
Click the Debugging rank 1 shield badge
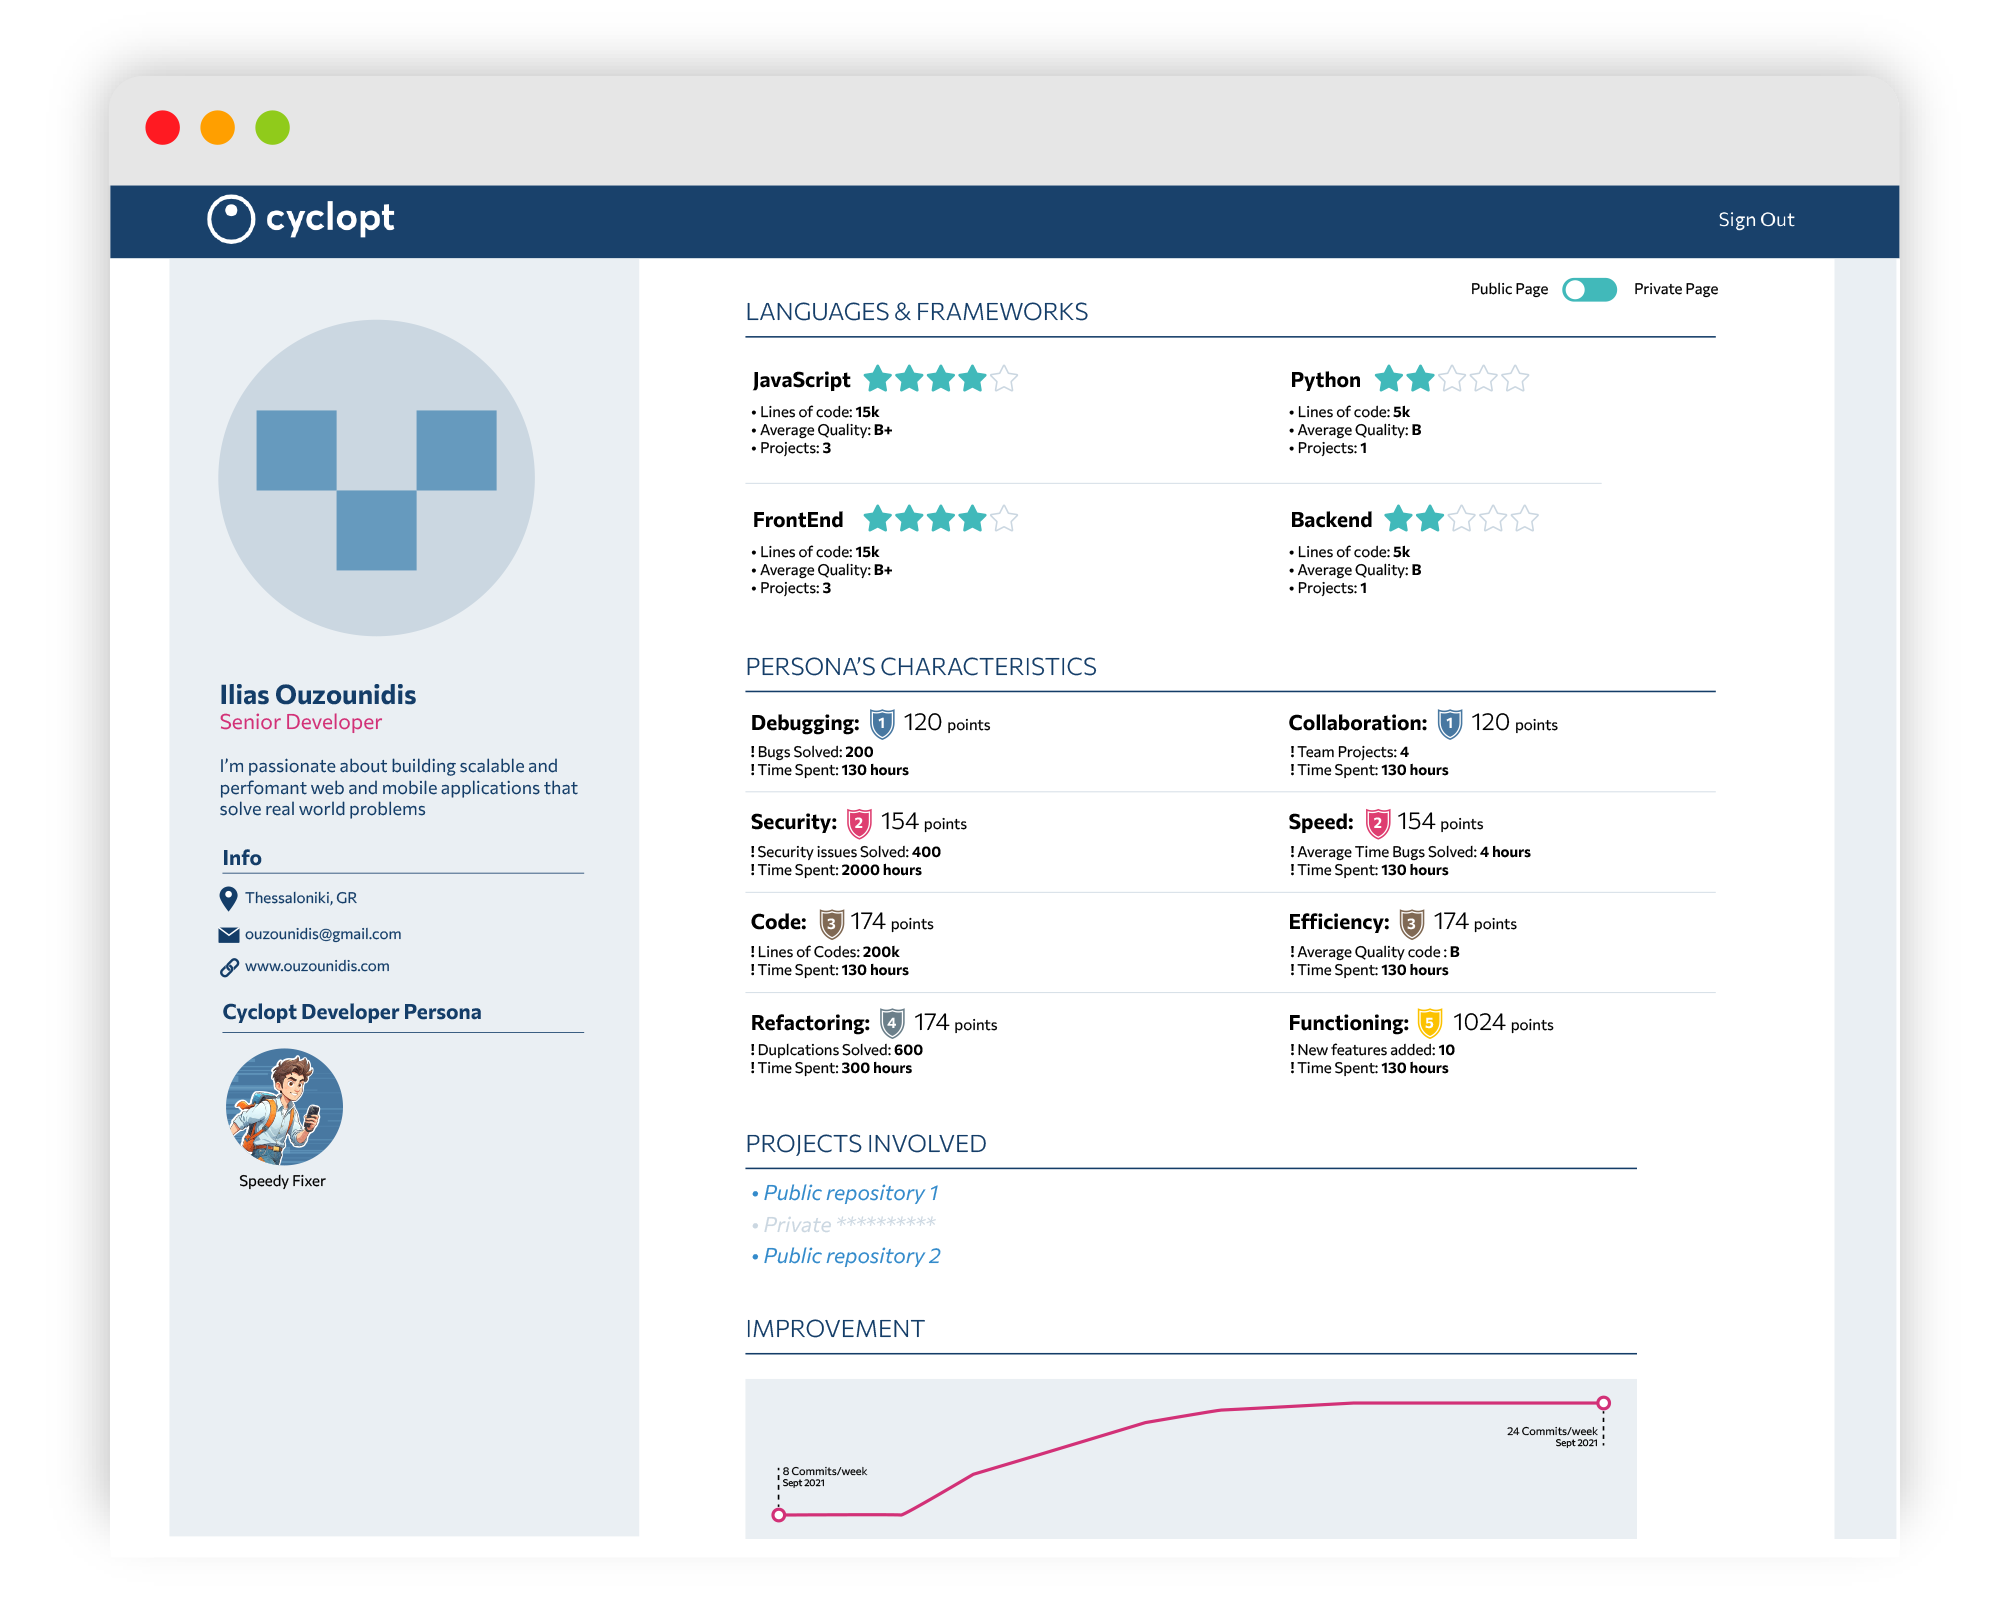(x=882, y=723)
